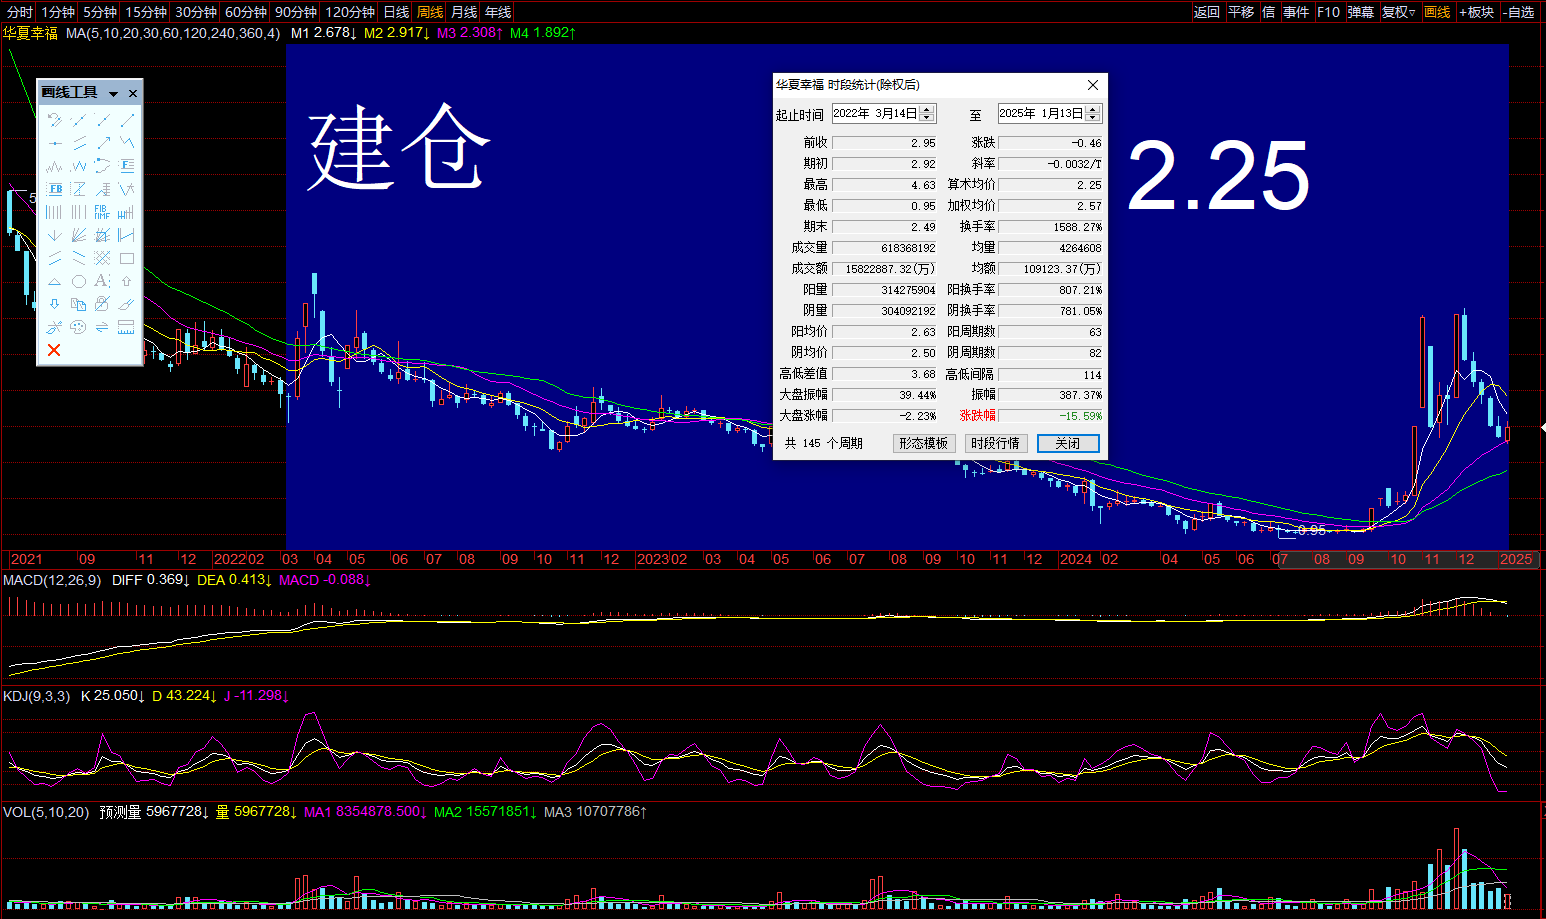Select the curved arc tool

click(102, 166)
